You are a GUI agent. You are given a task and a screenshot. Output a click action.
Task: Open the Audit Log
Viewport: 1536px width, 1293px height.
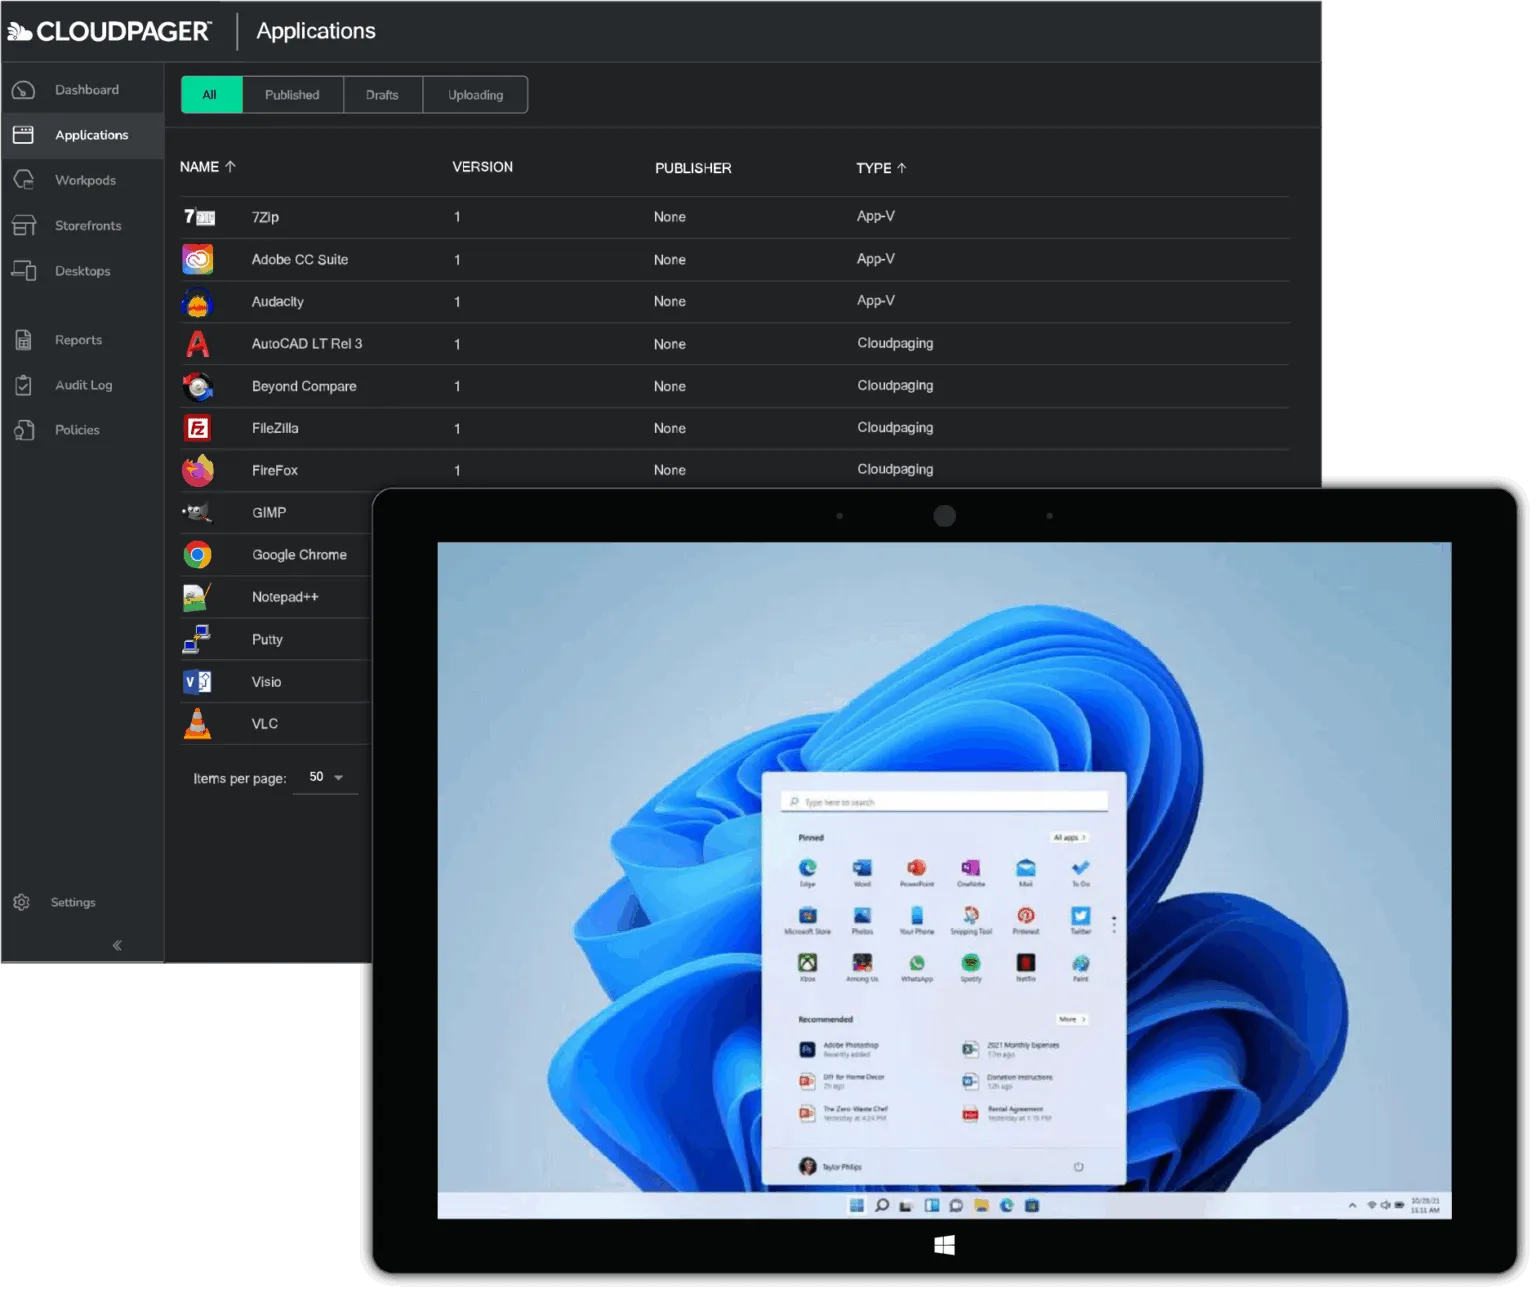(83, 384)
